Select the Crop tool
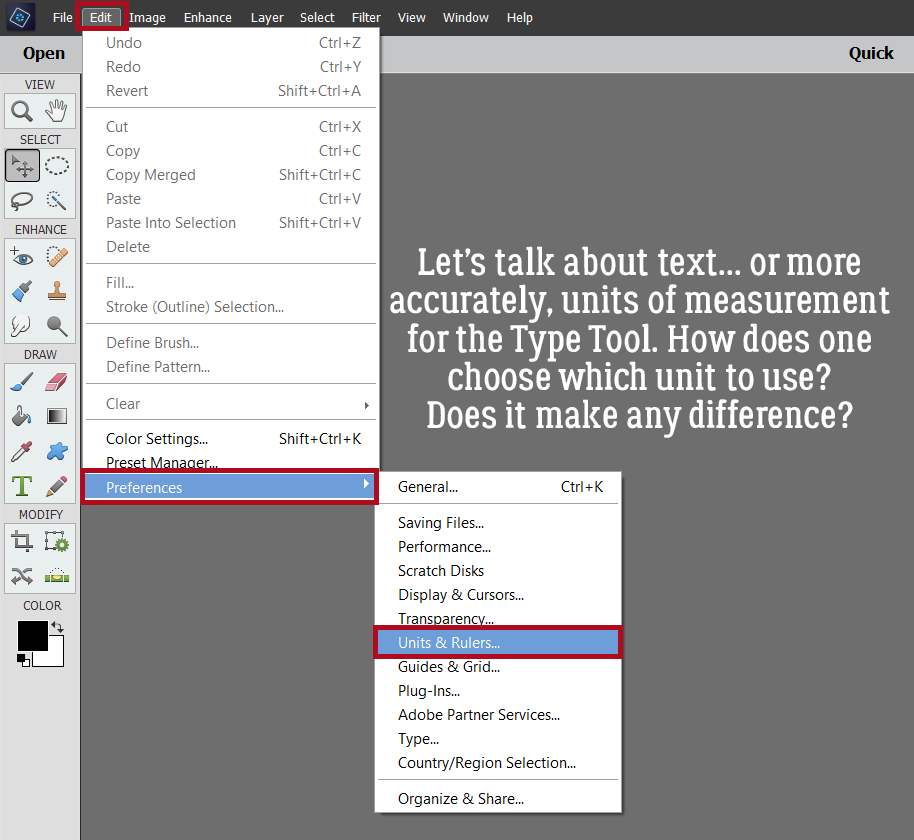 (x=21, y=541)
